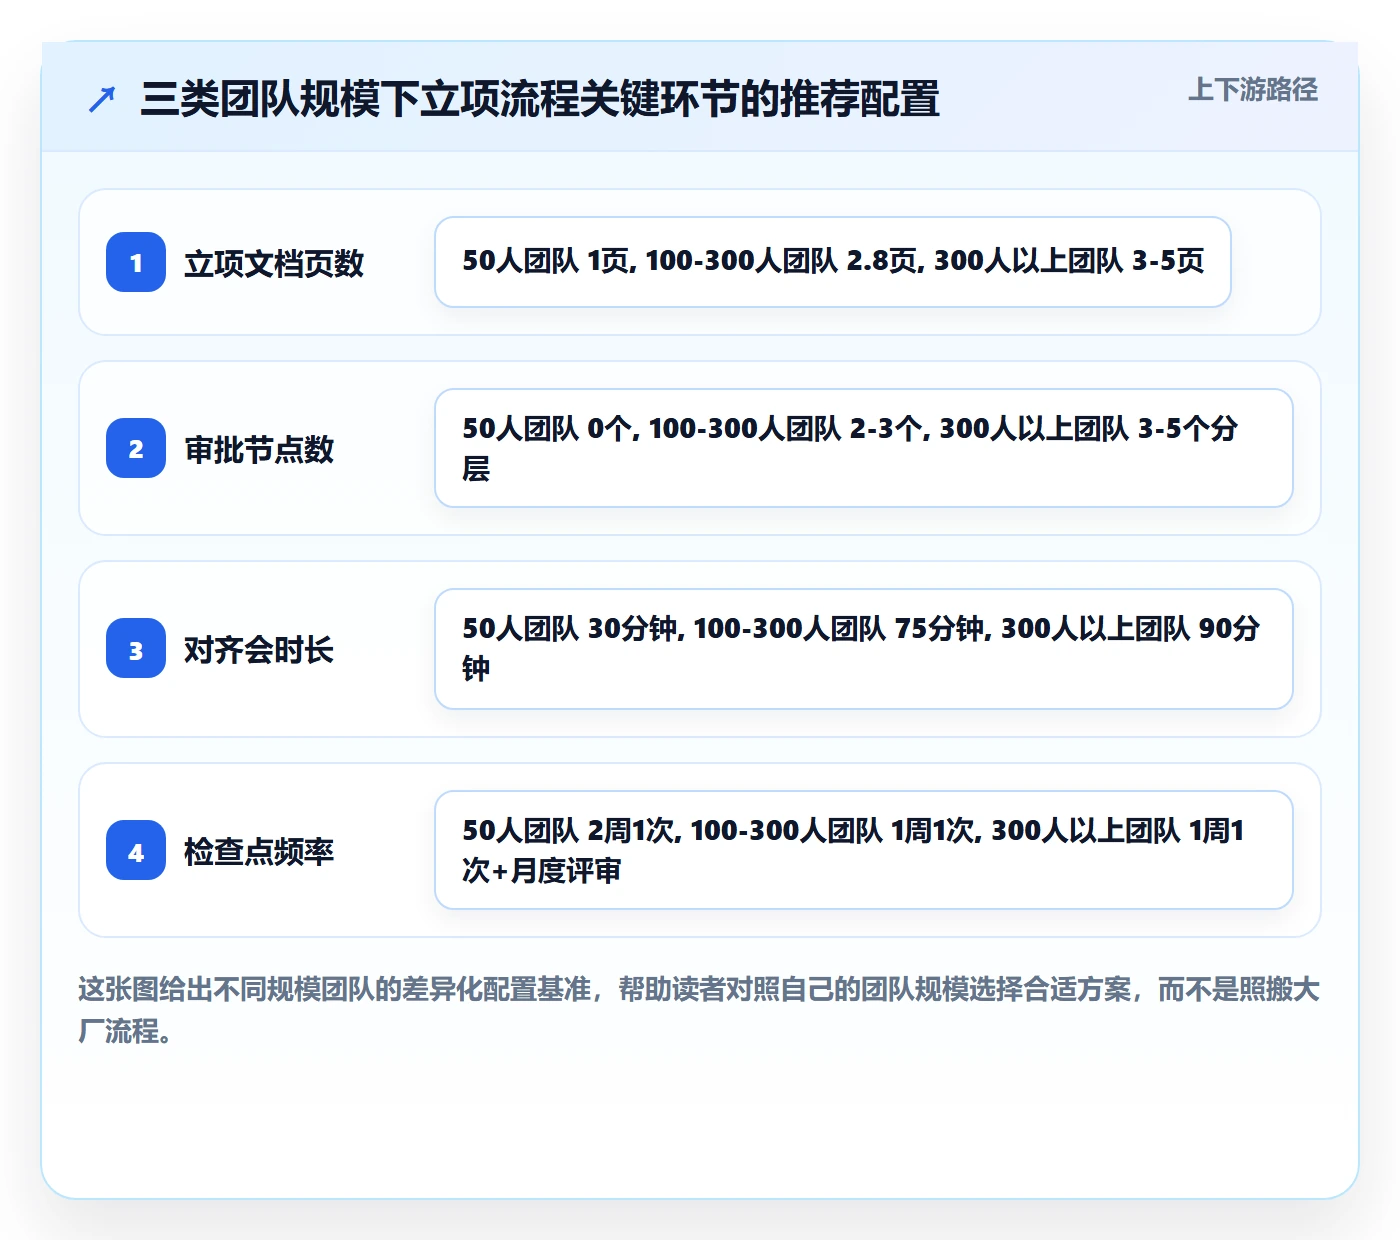Click the value box starting 50人团队 1页
The image size is (1400, 1240).
[x=833, y=262]
